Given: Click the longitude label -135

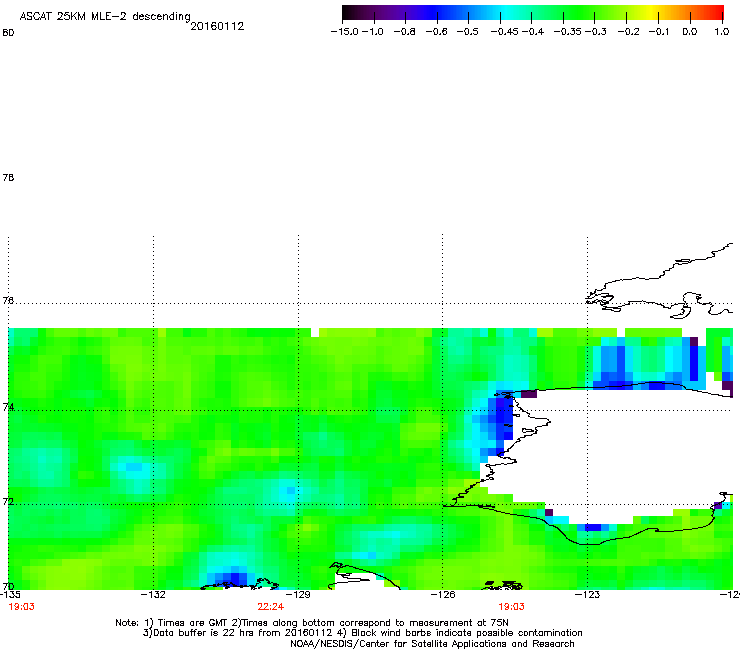Looking at the screenshot, I should click(x=10, y=594).
